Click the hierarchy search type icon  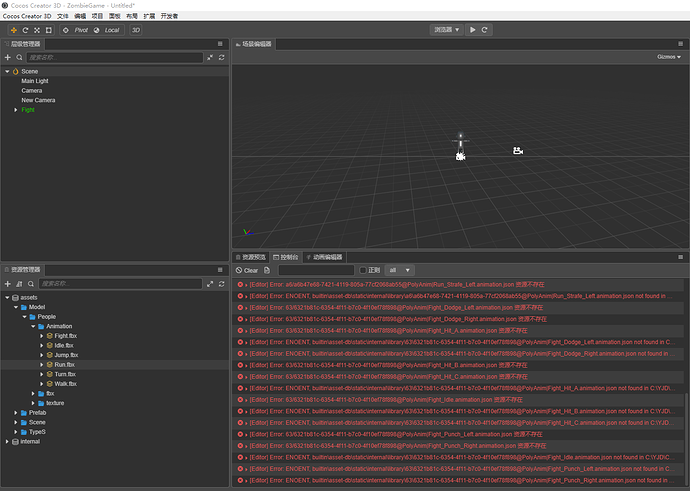[x=19, y=57]
